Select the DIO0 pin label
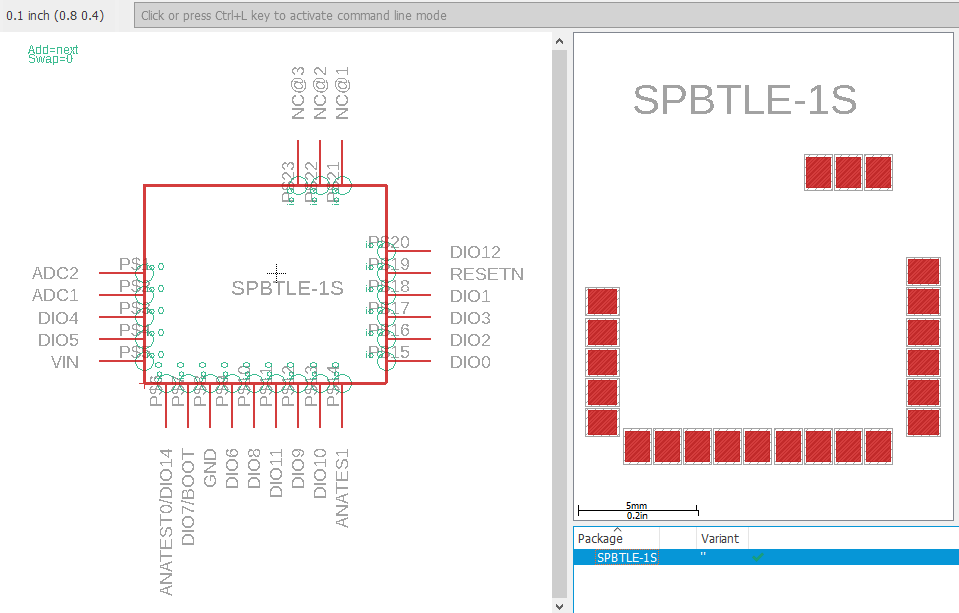 470,362
